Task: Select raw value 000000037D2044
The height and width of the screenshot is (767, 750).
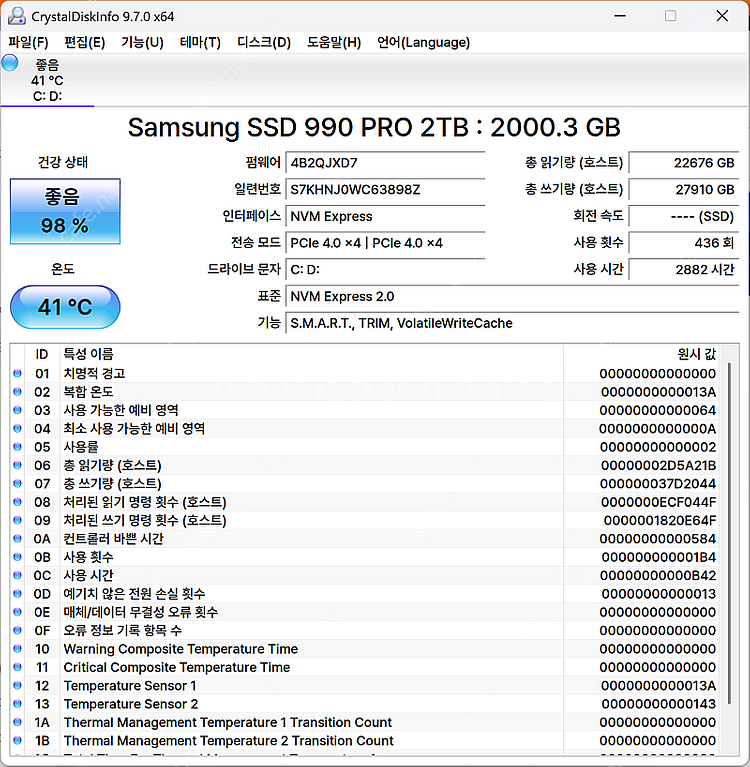Action: [x=658, y=484]
